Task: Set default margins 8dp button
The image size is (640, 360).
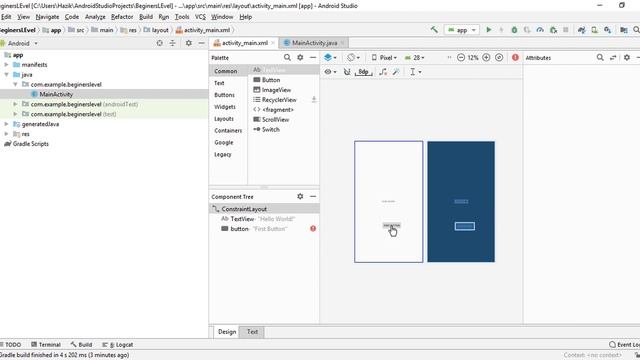Action: point(363,72)
